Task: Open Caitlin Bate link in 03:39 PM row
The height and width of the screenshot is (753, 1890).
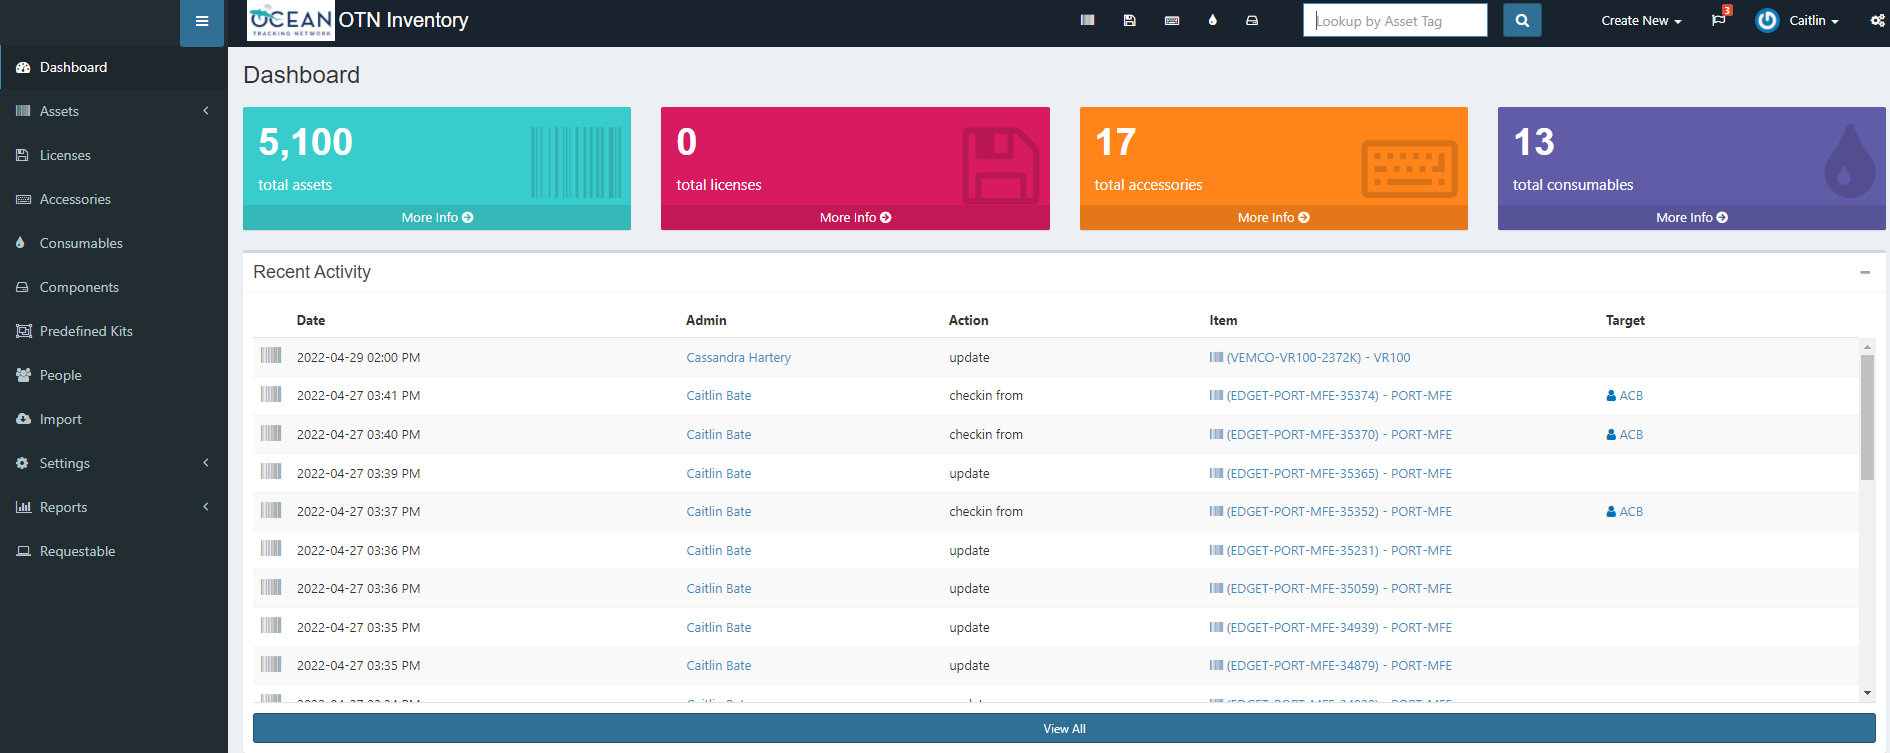Action: click(718, 473)
